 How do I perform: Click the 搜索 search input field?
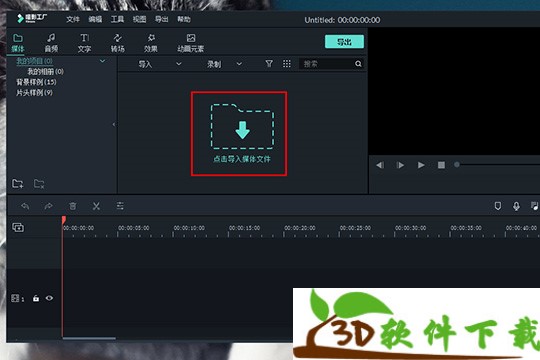click(x=326, y=64)
